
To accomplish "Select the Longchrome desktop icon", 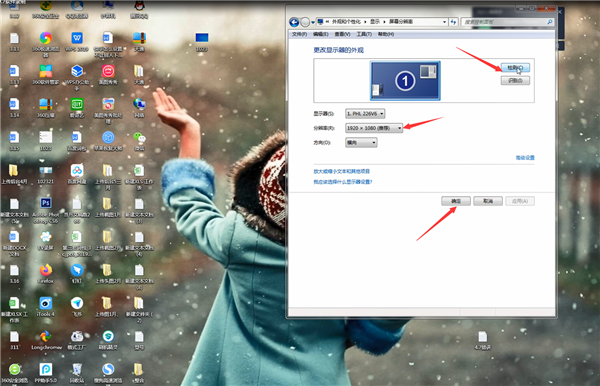I will [46, 340].
